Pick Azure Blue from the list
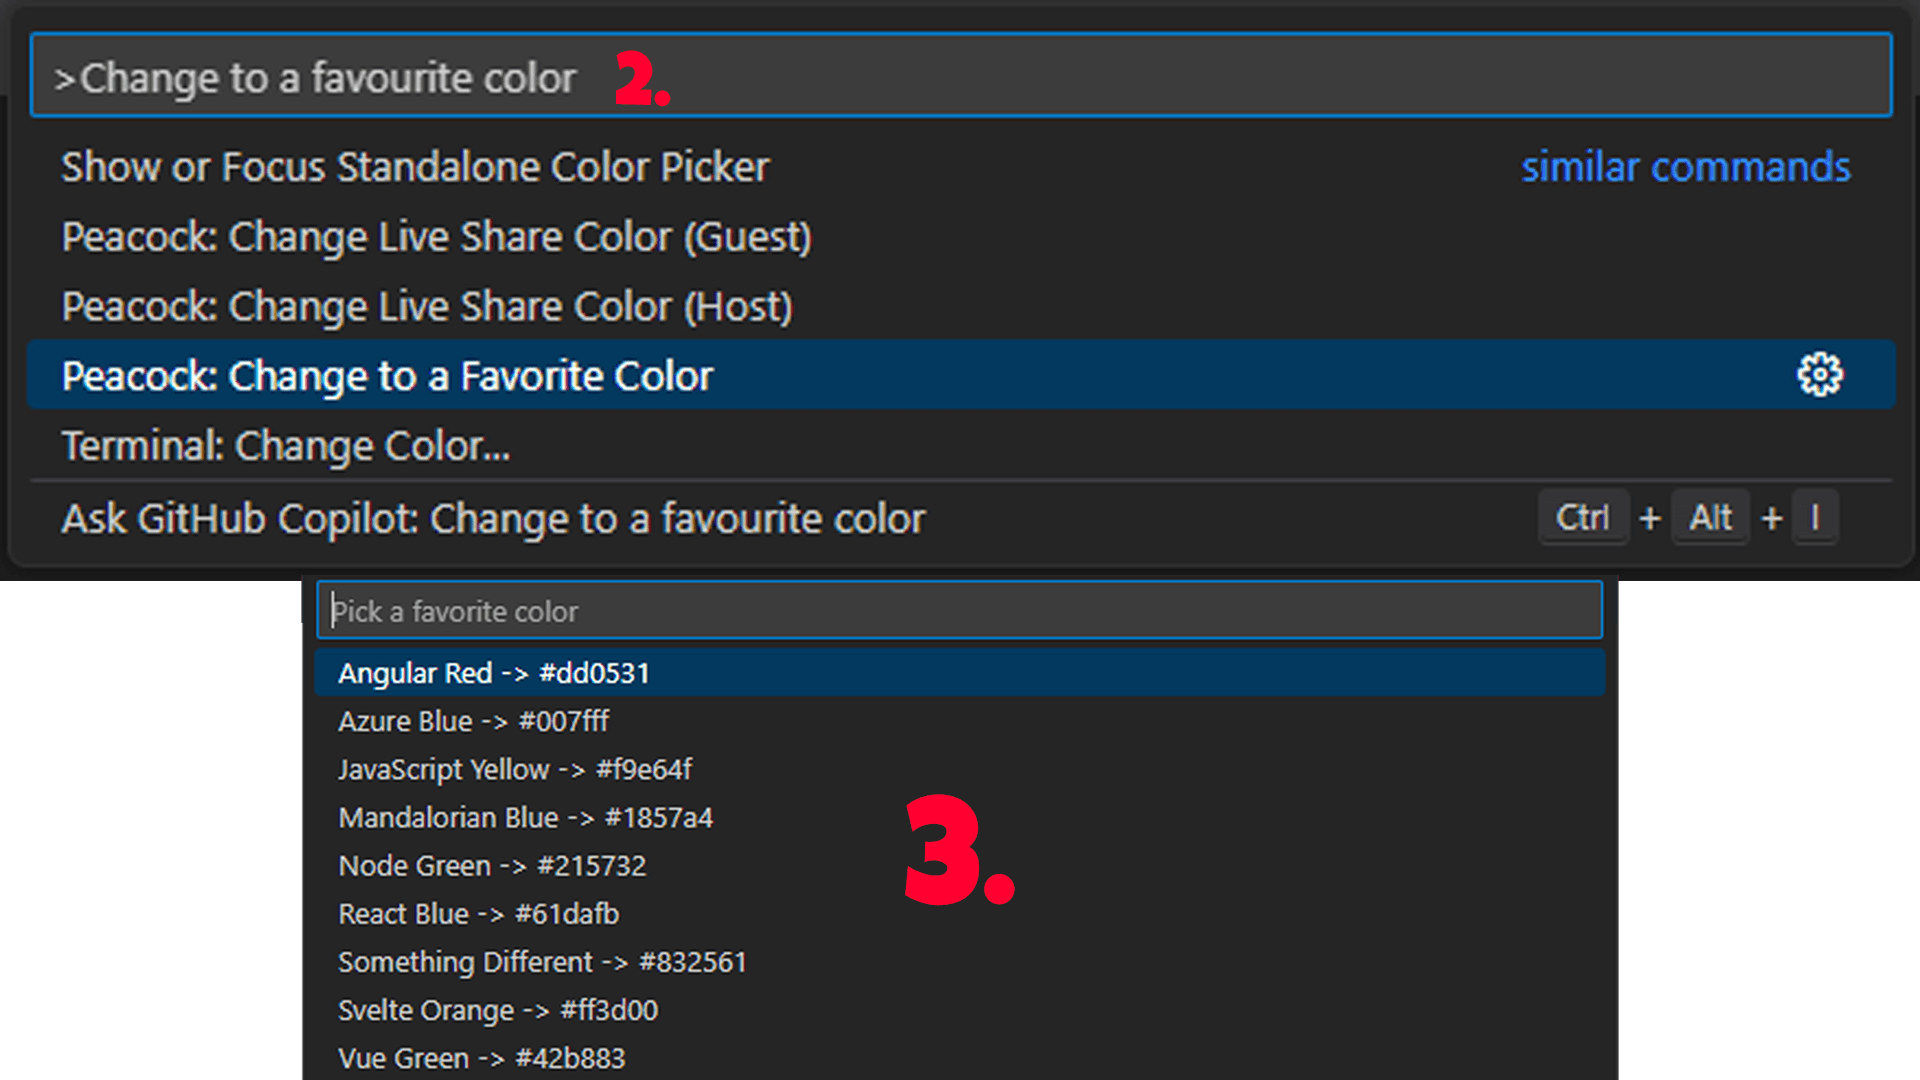Image resolution: width=1920 pixels, height=1080 pixels. [475, 721]
